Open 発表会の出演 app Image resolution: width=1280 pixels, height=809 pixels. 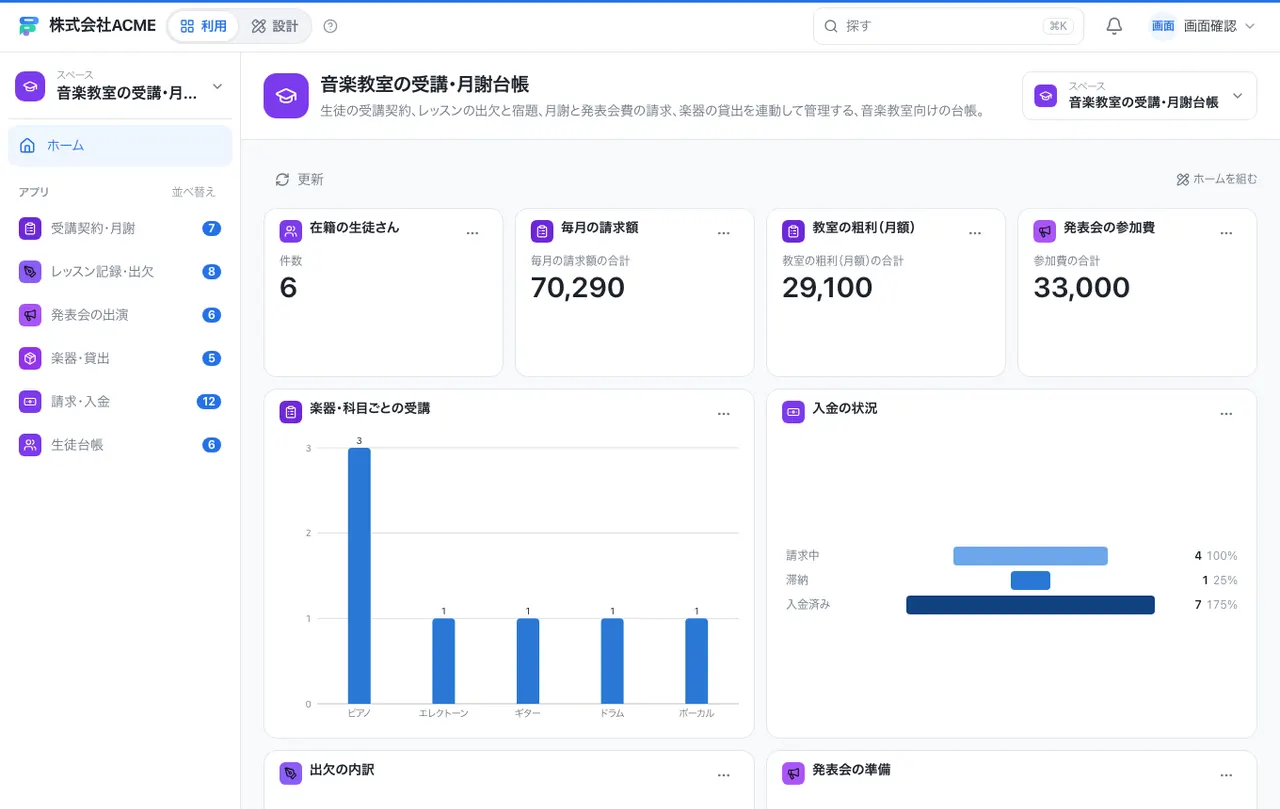120,315
